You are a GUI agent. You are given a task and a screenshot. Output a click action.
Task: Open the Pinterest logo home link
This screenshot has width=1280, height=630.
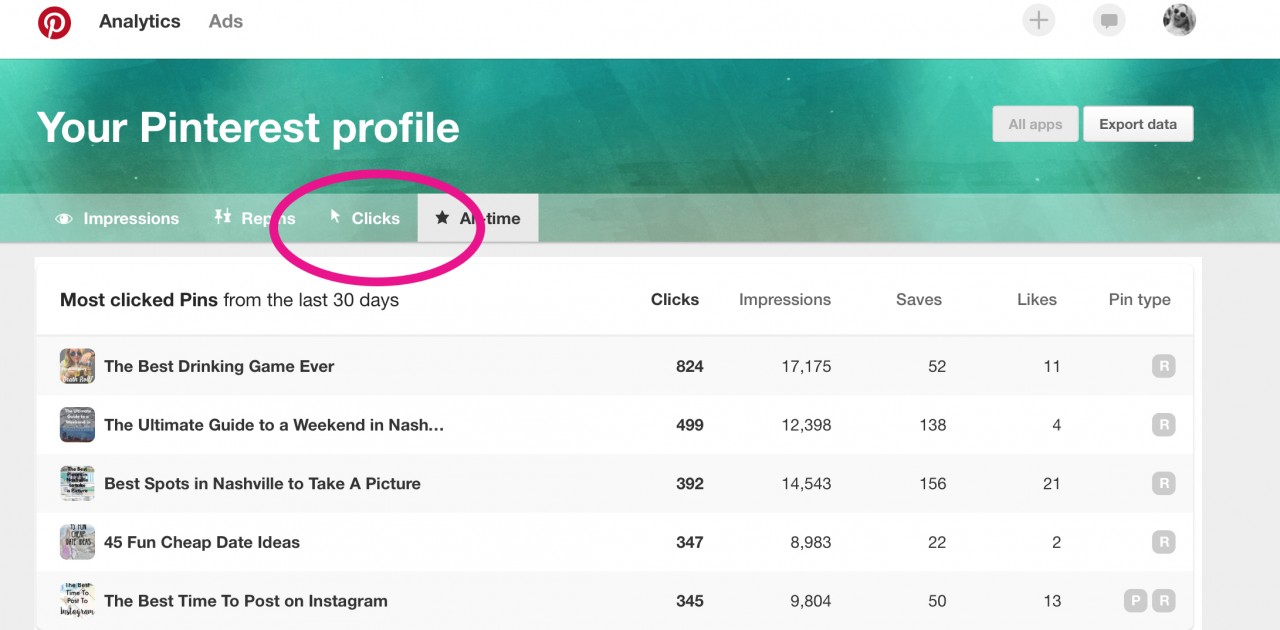(54, 22)
